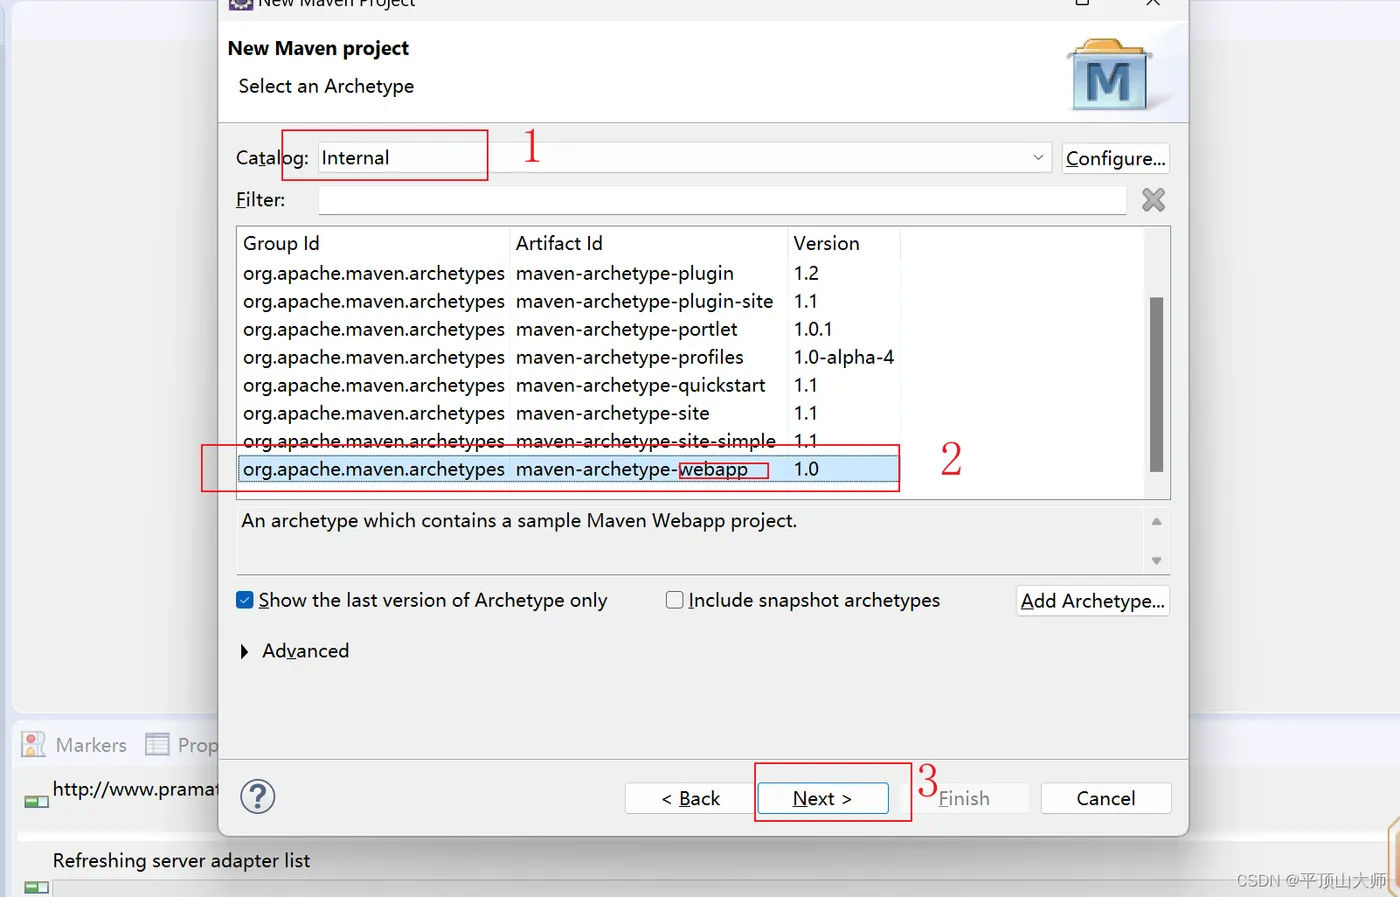Click the Markers tab icon in background window

[34, 744]
